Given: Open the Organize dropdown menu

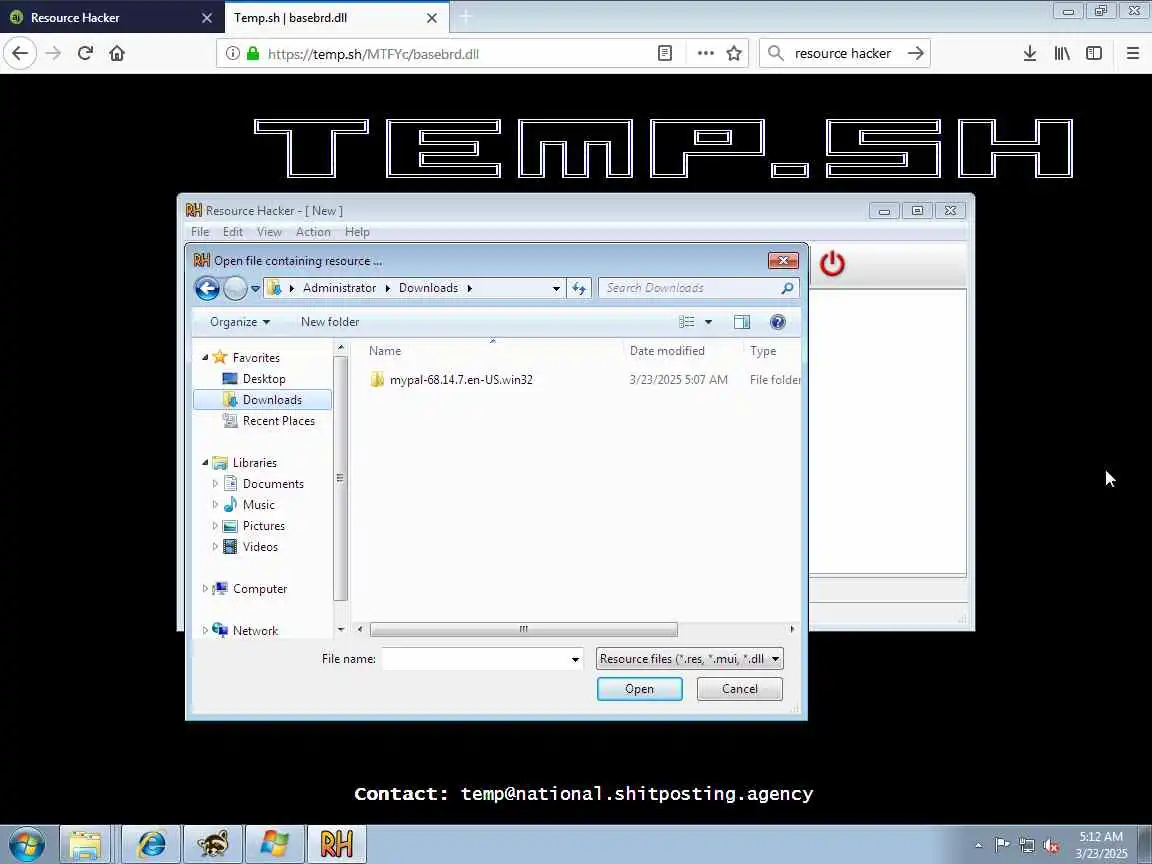Looking at the screenshot, I should coord(240,322).
